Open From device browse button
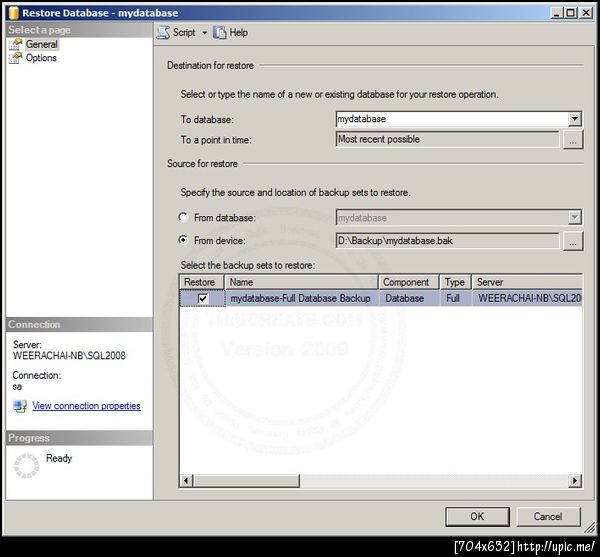This screenshot has width=600, height=557. tap(573, 241)
